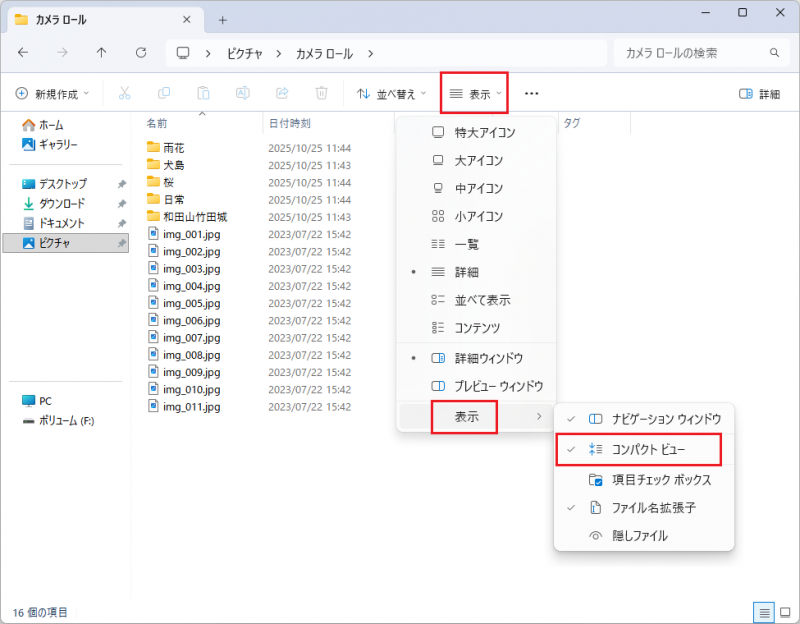Open the 並べ替え sort dropdown
The image size is (800, 624).
pos(392,93)
